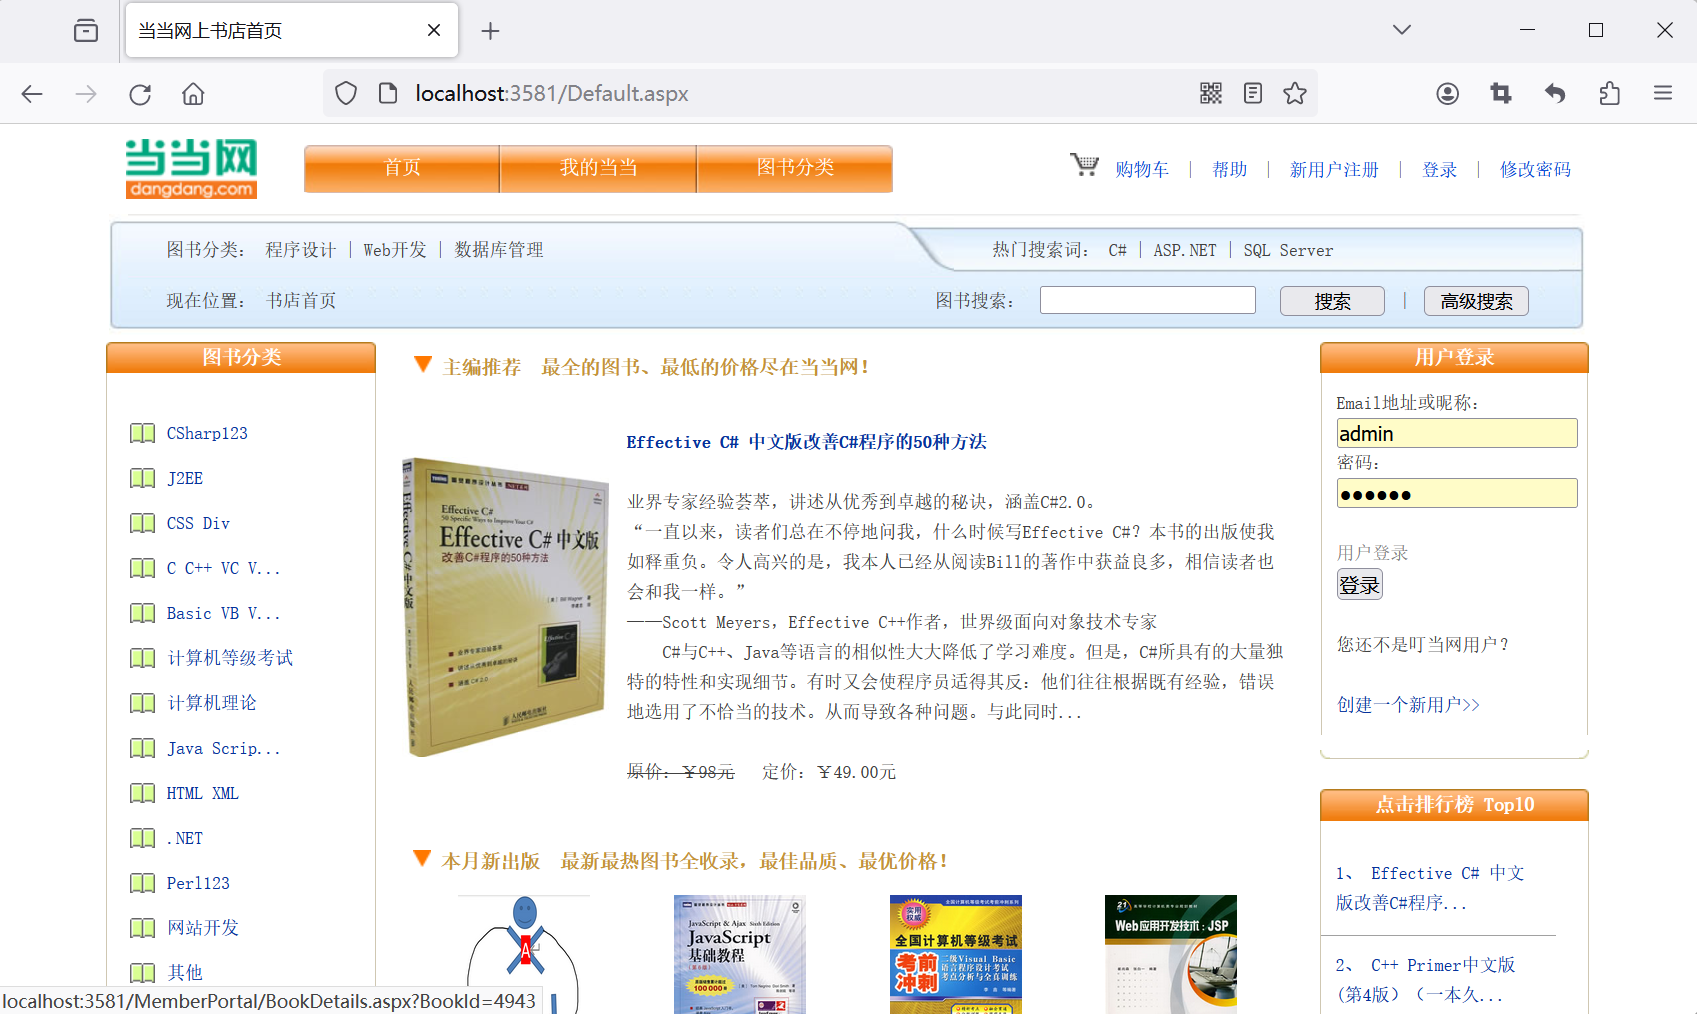
Task: Expand the list all tabs chevron
Action: (1402, 30)
